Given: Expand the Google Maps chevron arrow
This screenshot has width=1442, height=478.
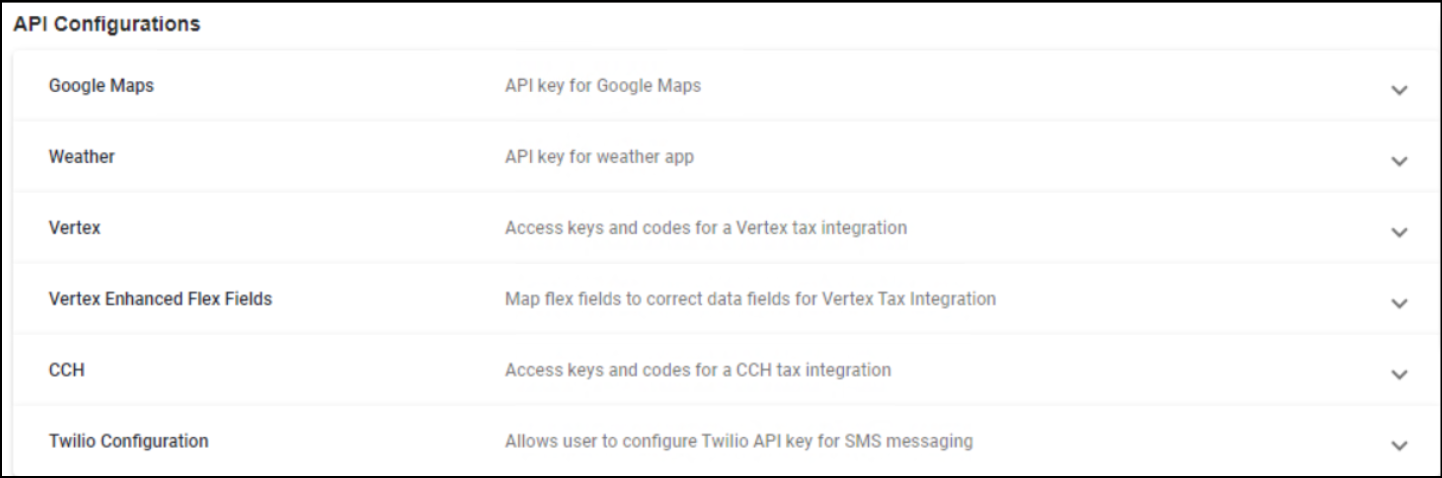Looking at the screenshot, I should point(1399,90).
